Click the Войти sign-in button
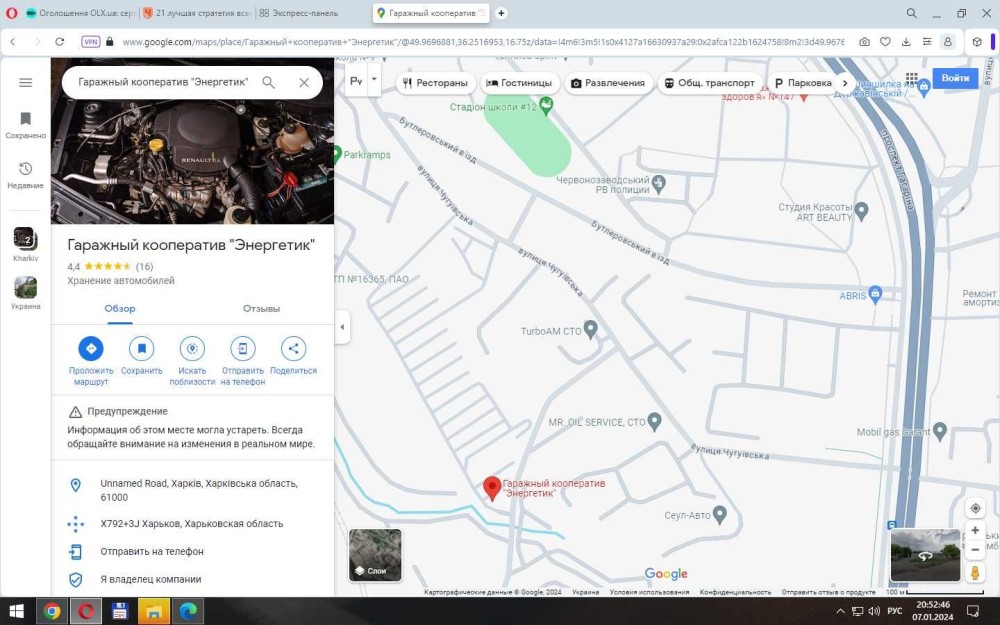This screenshot has height=625, width=1000. coord(955,78)
